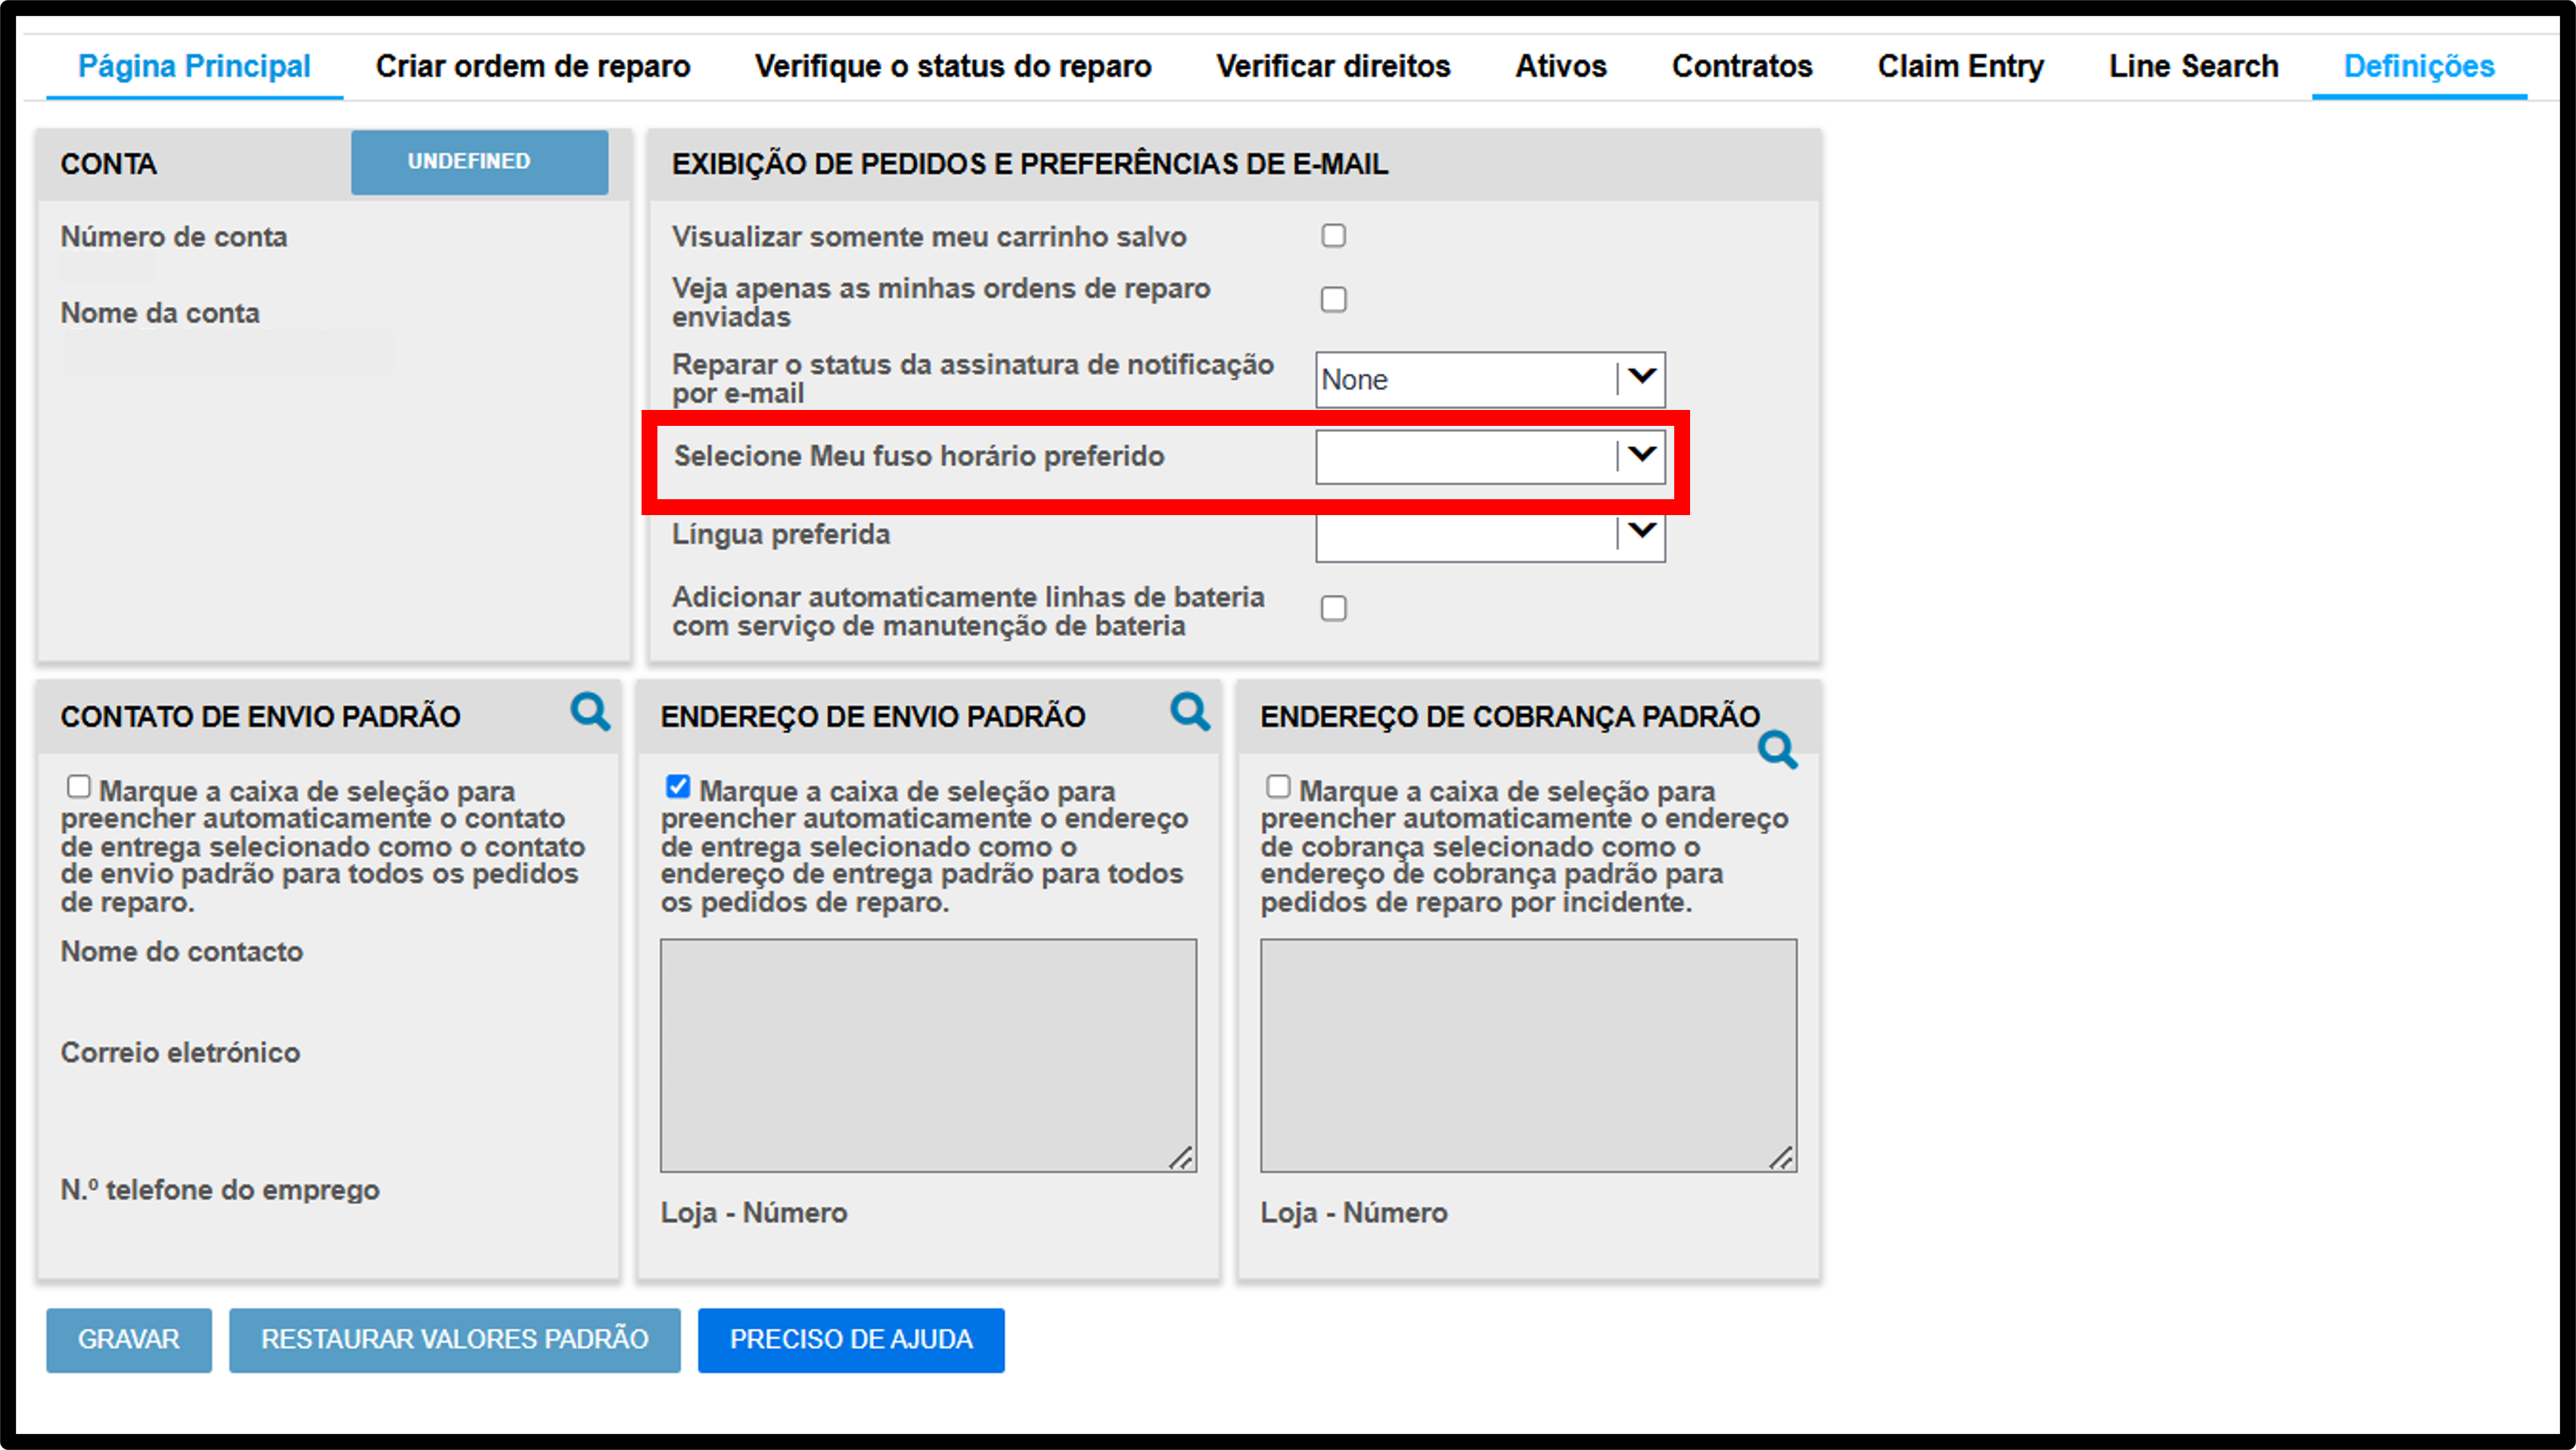This screenshot has height=1450, width=2576.
Task: Open search in Endereço de cobrança padrão
Action: (x=1778, y=749)
